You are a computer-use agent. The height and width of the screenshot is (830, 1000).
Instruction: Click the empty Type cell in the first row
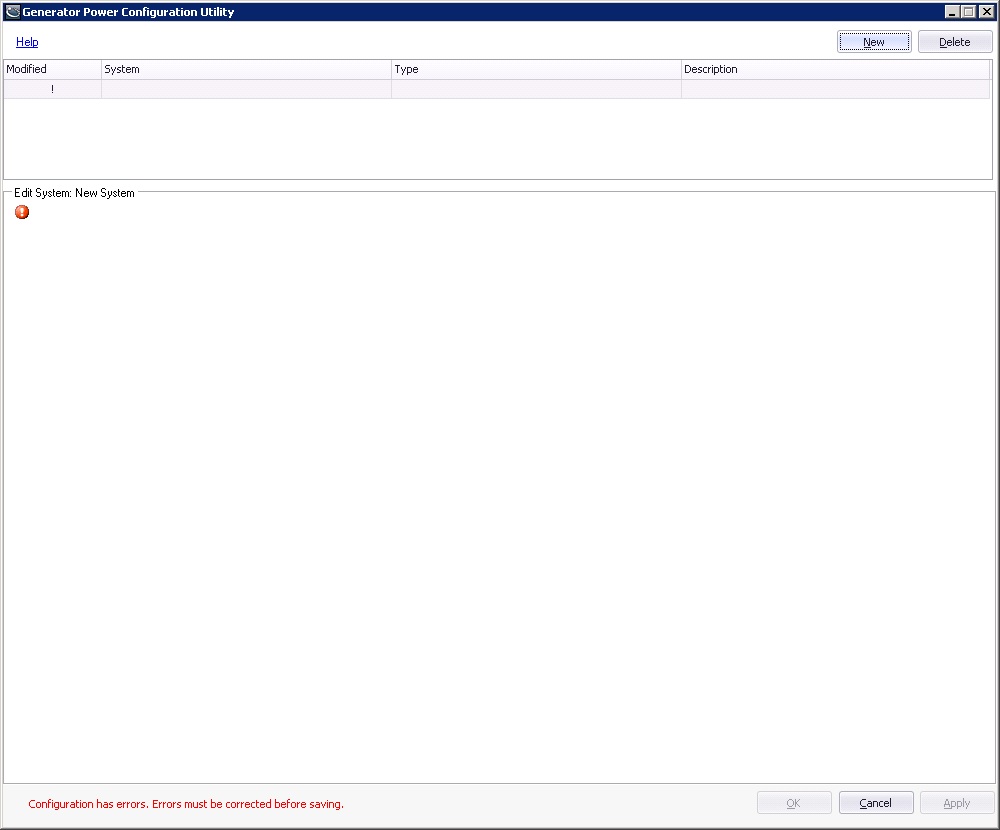[x=536, y=89]
